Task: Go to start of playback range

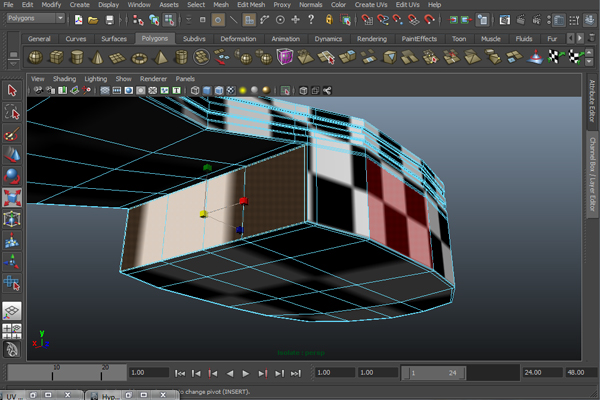Action: (180, 373)
